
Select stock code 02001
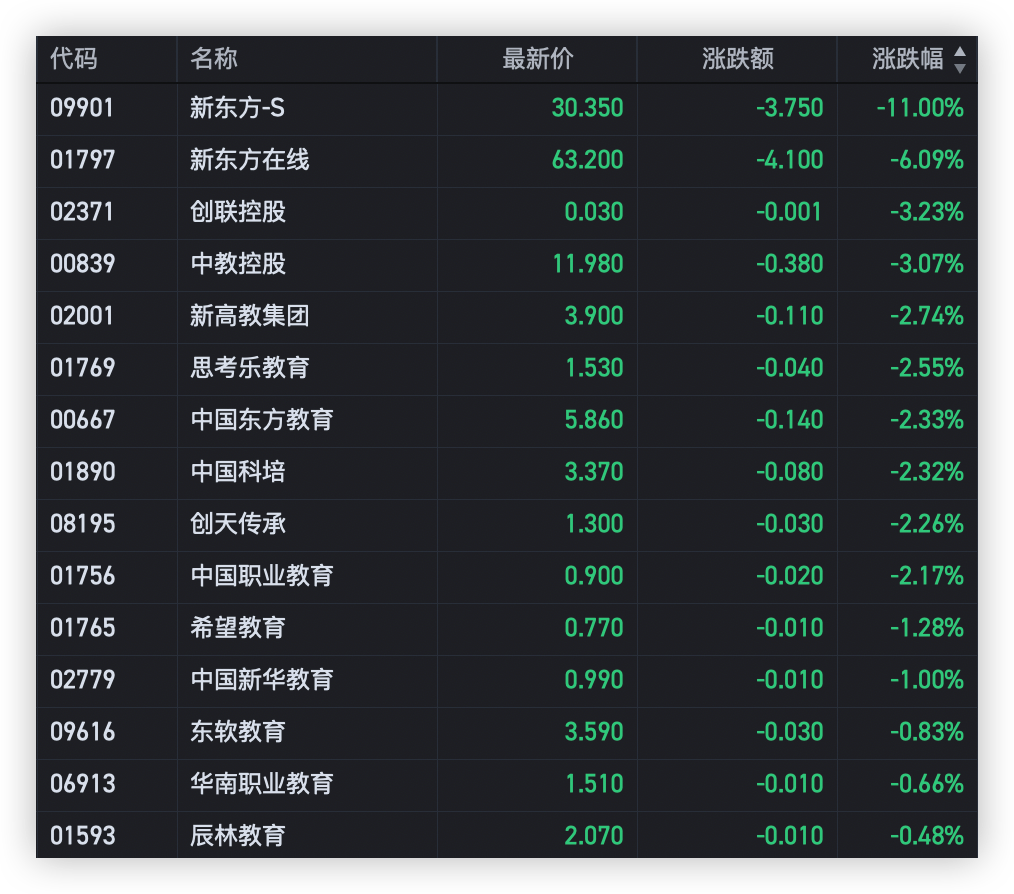pyautogui.click(x=81, y=316)
